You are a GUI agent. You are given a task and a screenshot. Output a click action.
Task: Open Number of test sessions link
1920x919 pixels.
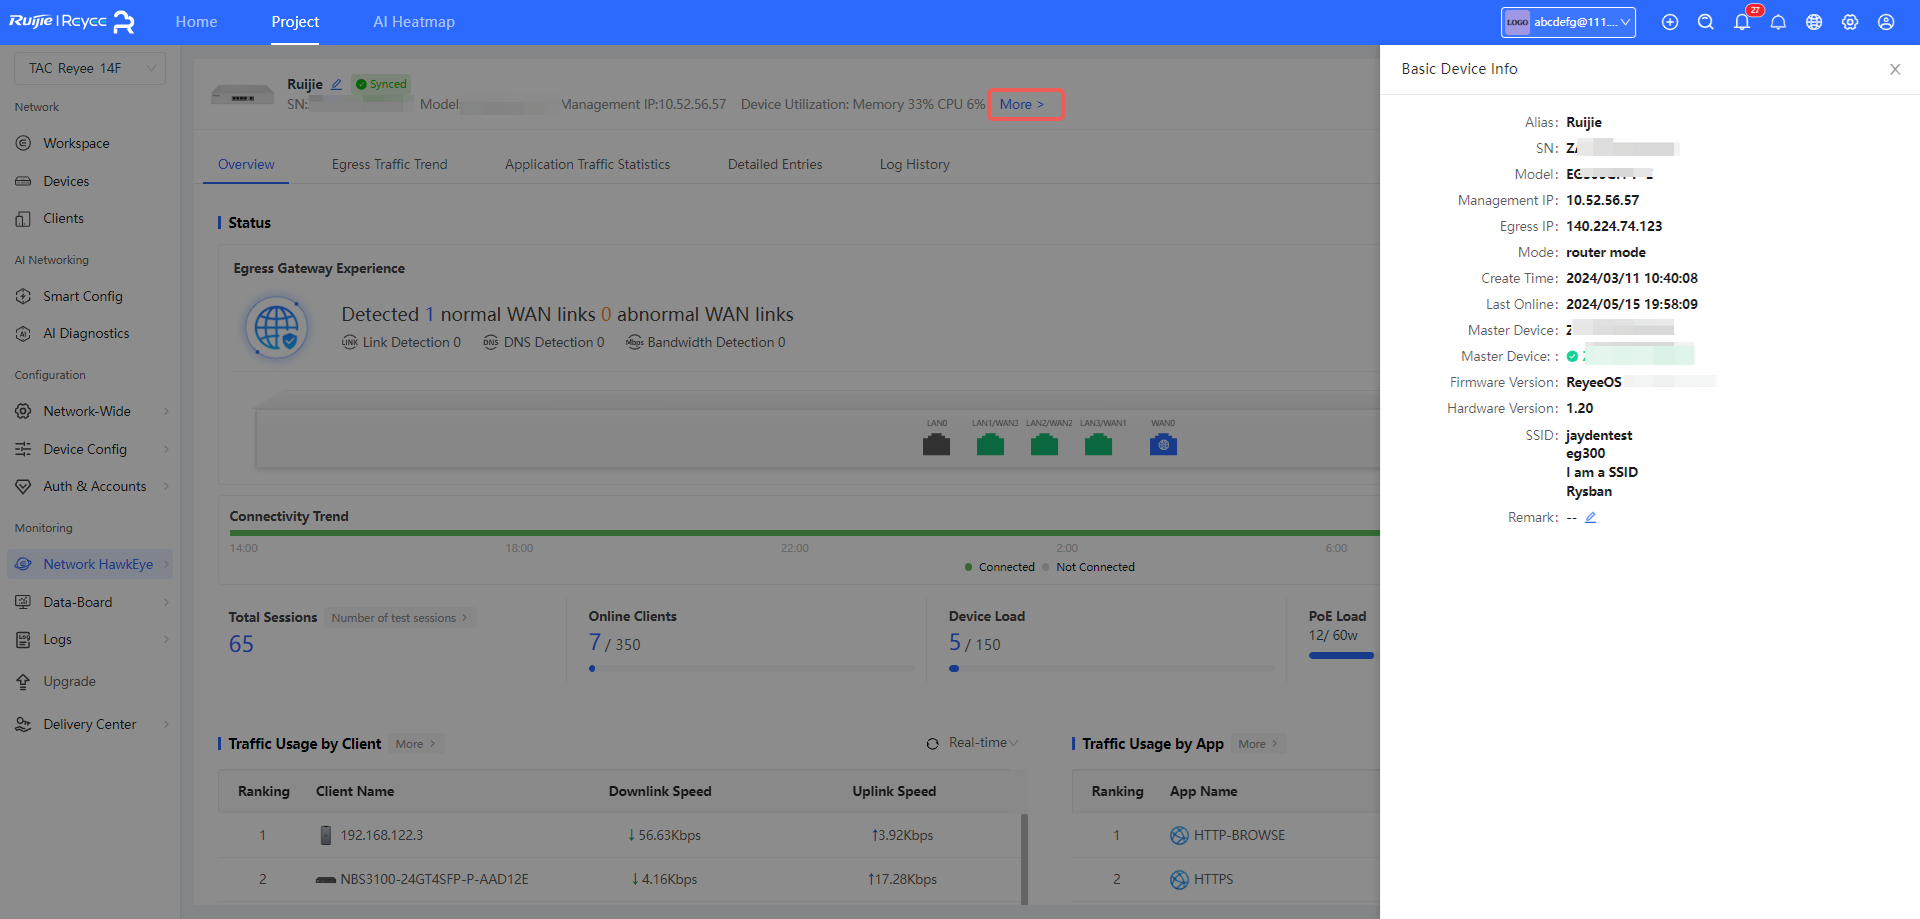point(399,618)
